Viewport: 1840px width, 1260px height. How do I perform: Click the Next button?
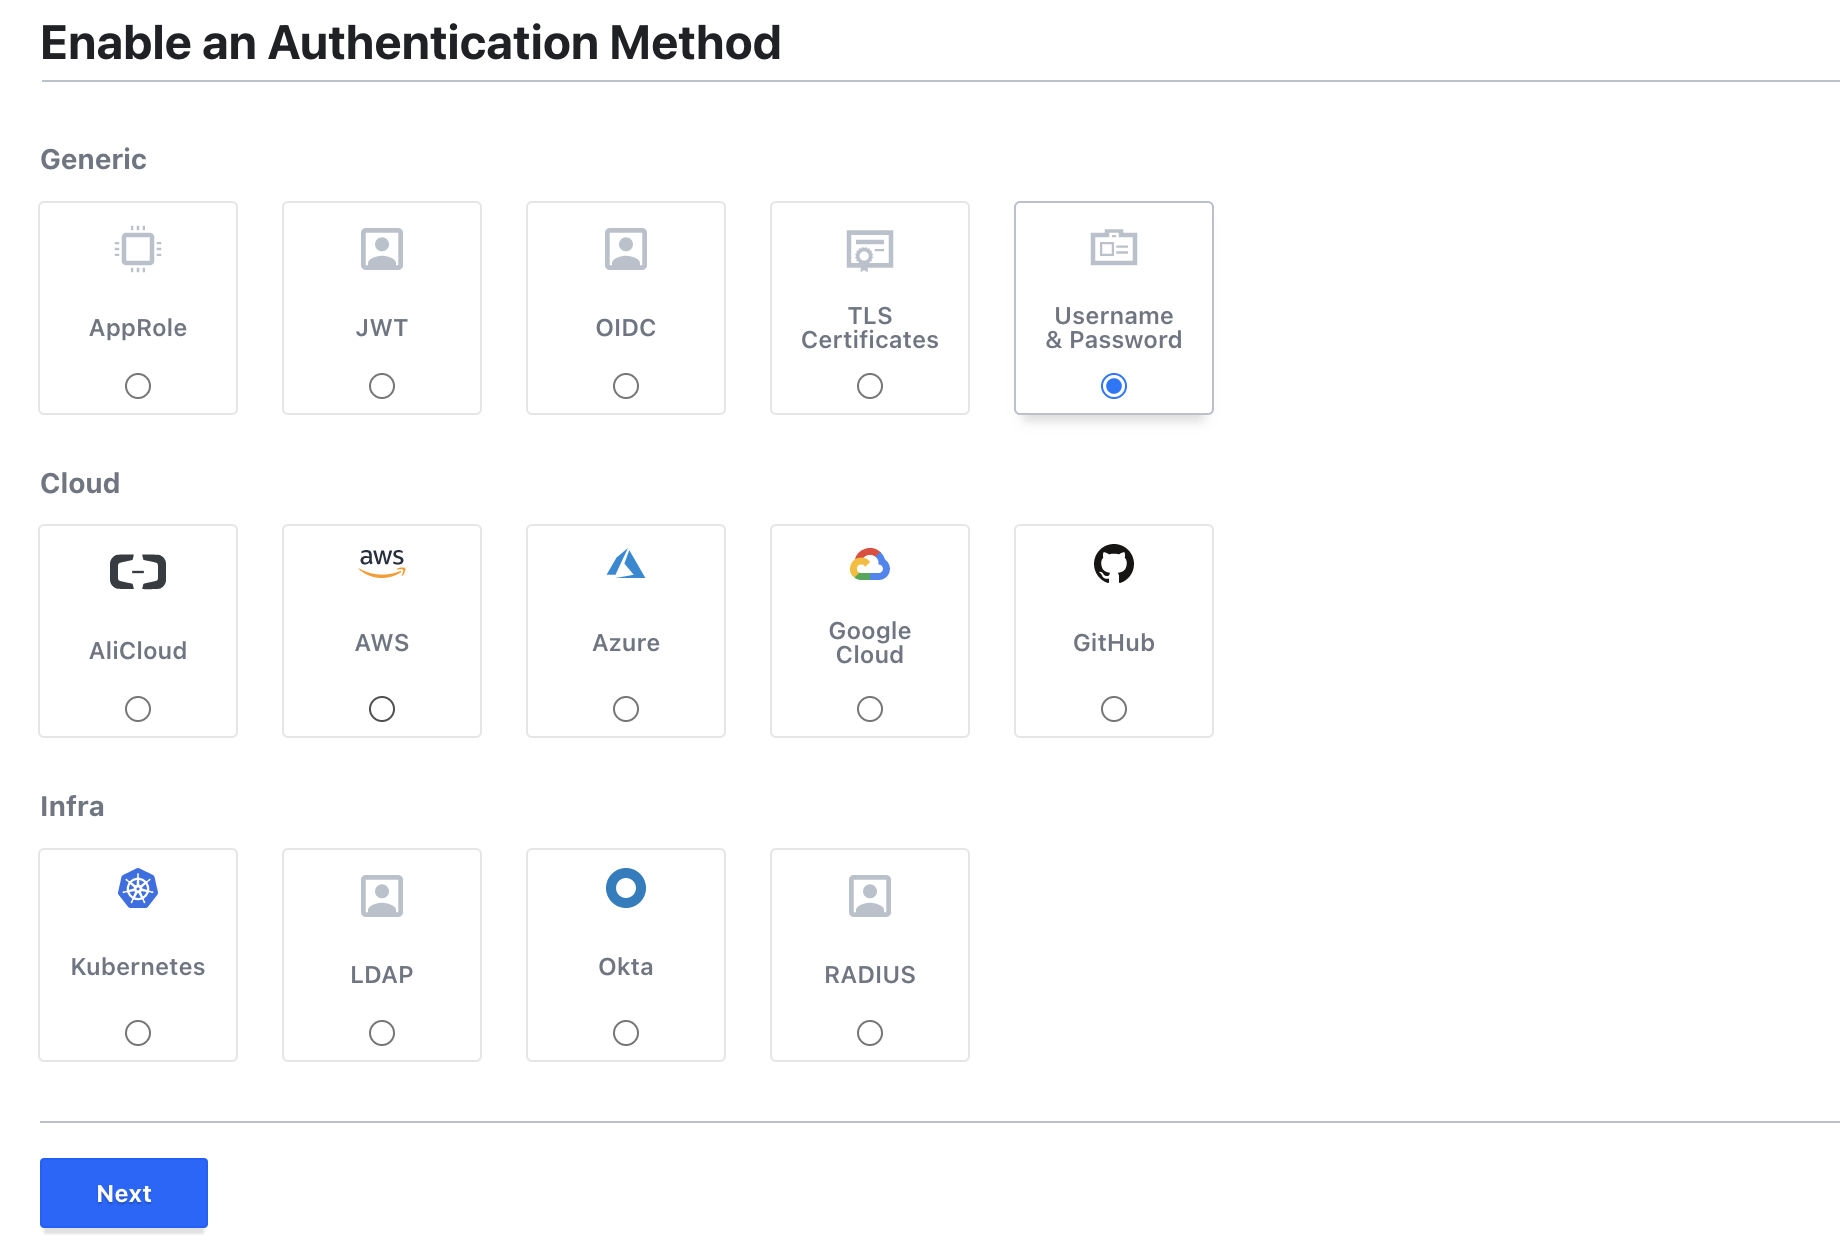(123, 1192)
